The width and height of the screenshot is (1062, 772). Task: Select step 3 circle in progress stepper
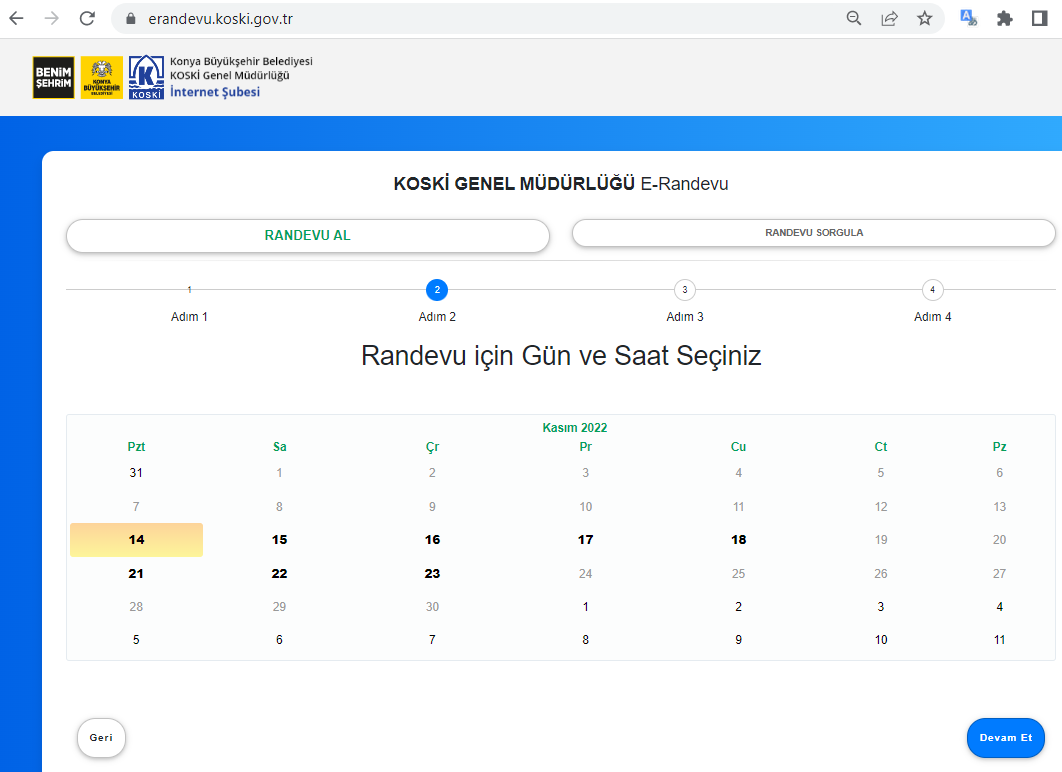click(x=685, y=290)
